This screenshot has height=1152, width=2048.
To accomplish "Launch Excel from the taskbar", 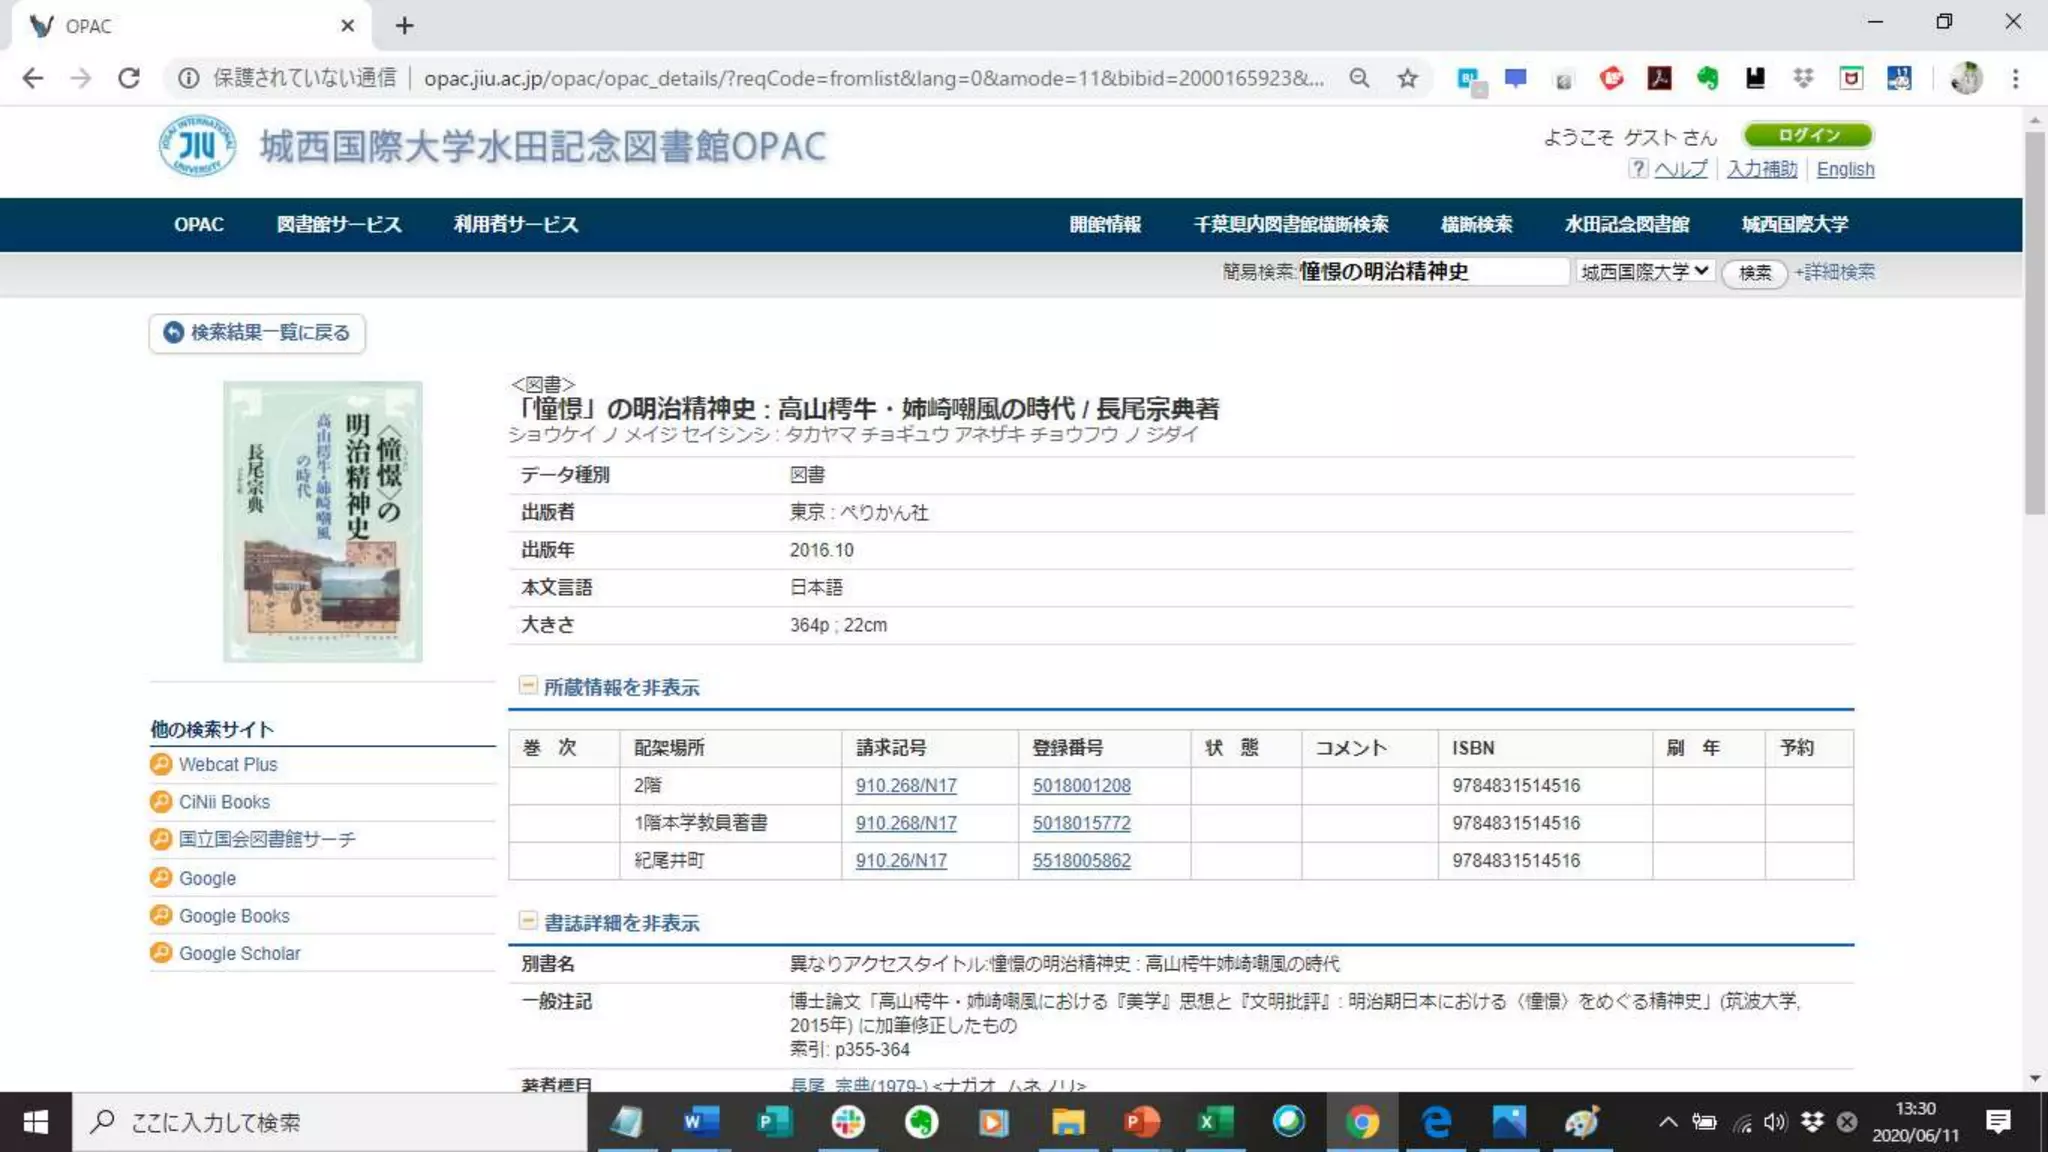I will point(1214,1122).
